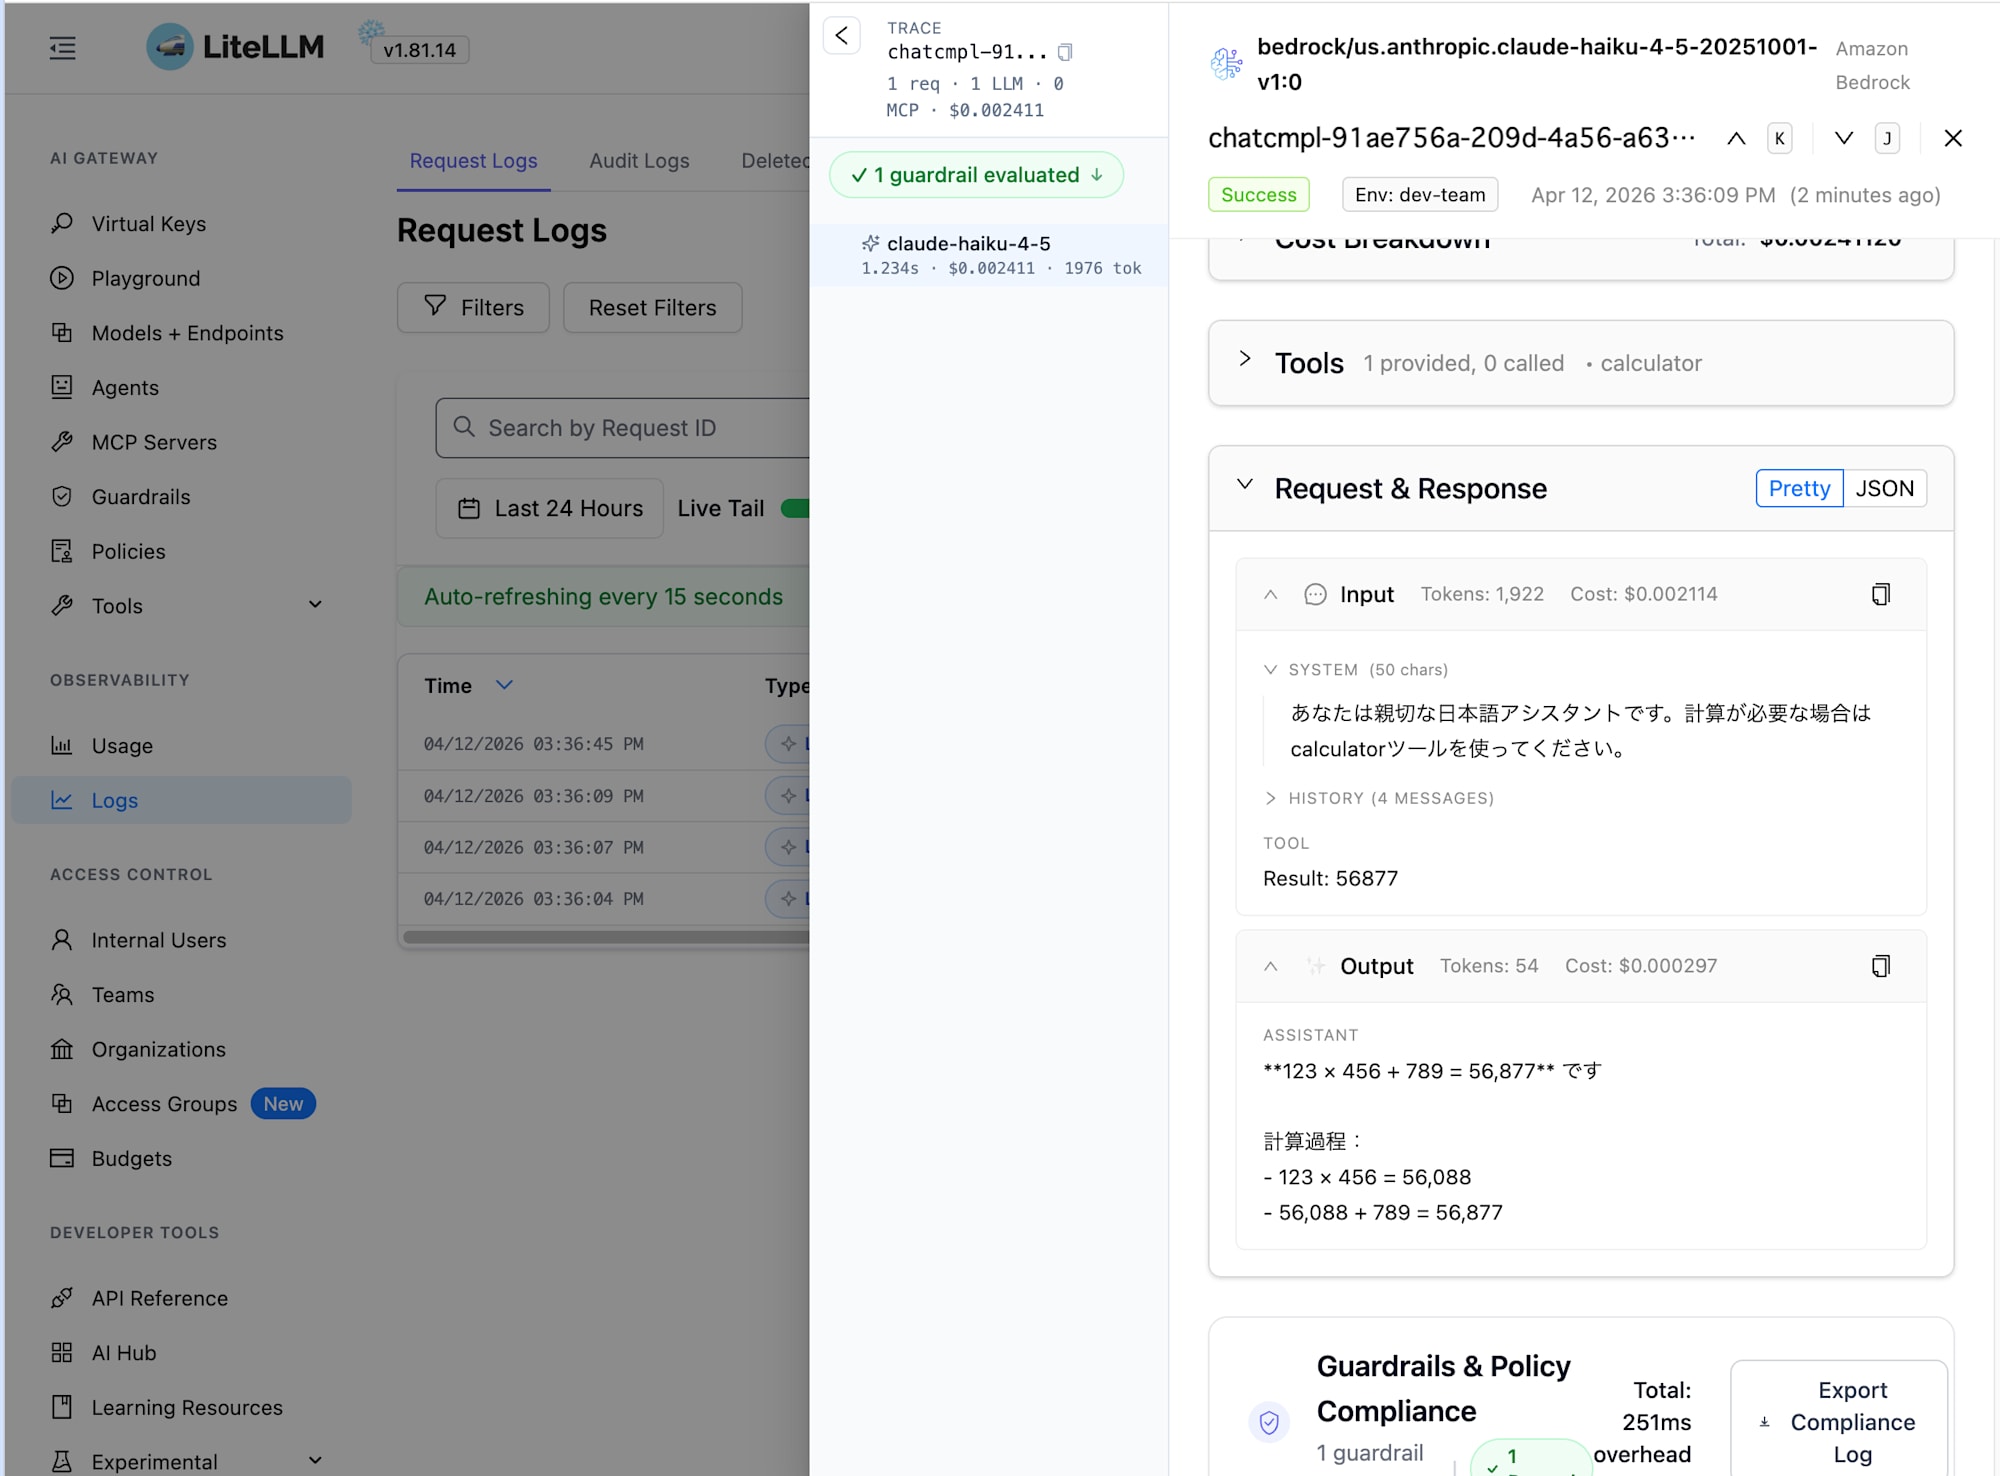Image resolution: width=2000 pixels, height=1476 pixels.
Task: Copy the Output section contents
Action: pyautogui.click(x=1880, y=966)
